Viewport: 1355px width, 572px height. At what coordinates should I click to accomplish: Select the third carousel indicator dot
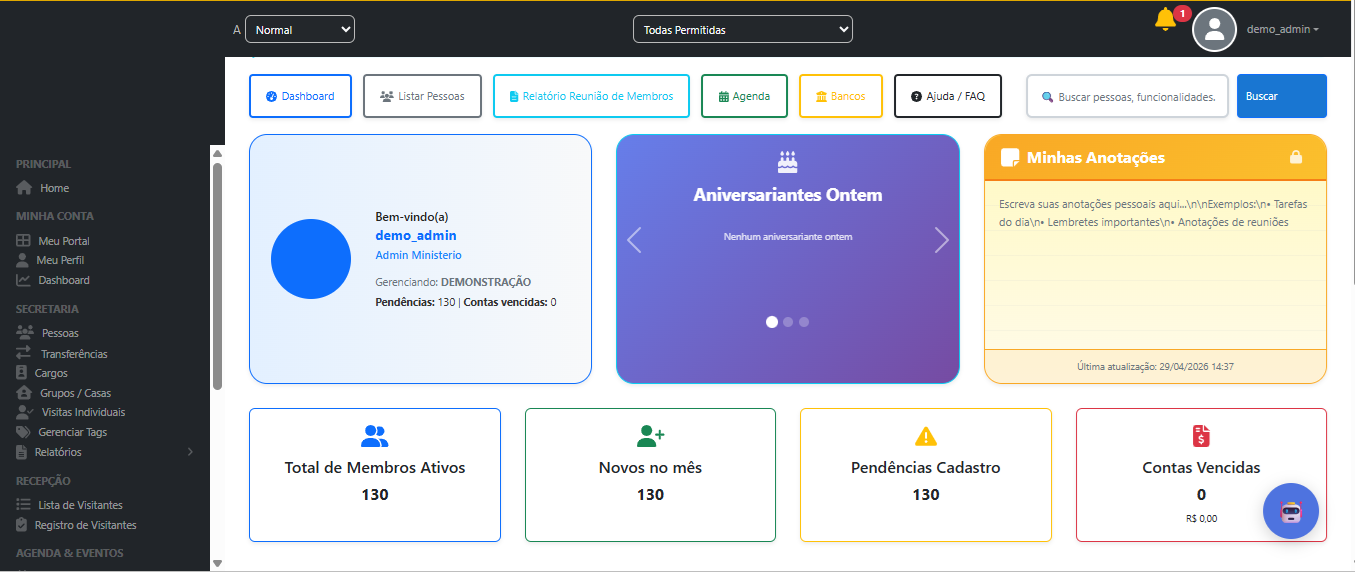804,322
